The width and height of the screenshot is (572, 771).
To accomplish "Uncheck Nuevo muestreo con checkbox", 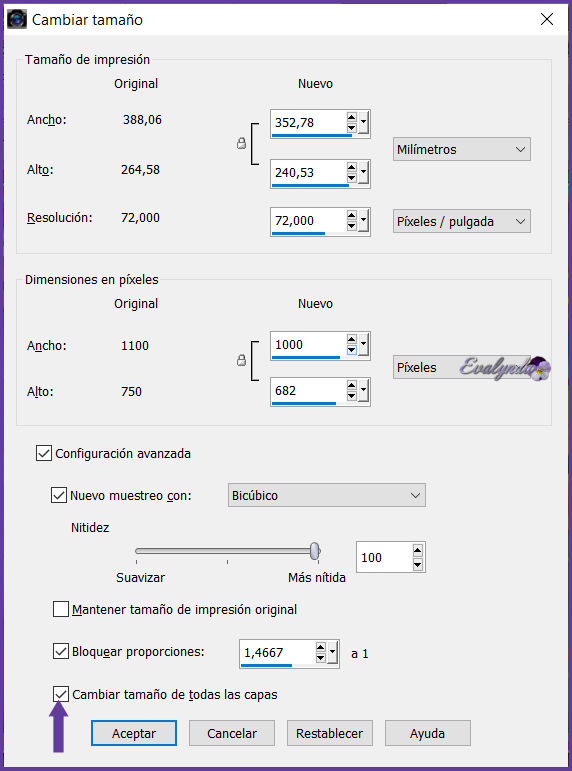I will click(x=59, y=495).
